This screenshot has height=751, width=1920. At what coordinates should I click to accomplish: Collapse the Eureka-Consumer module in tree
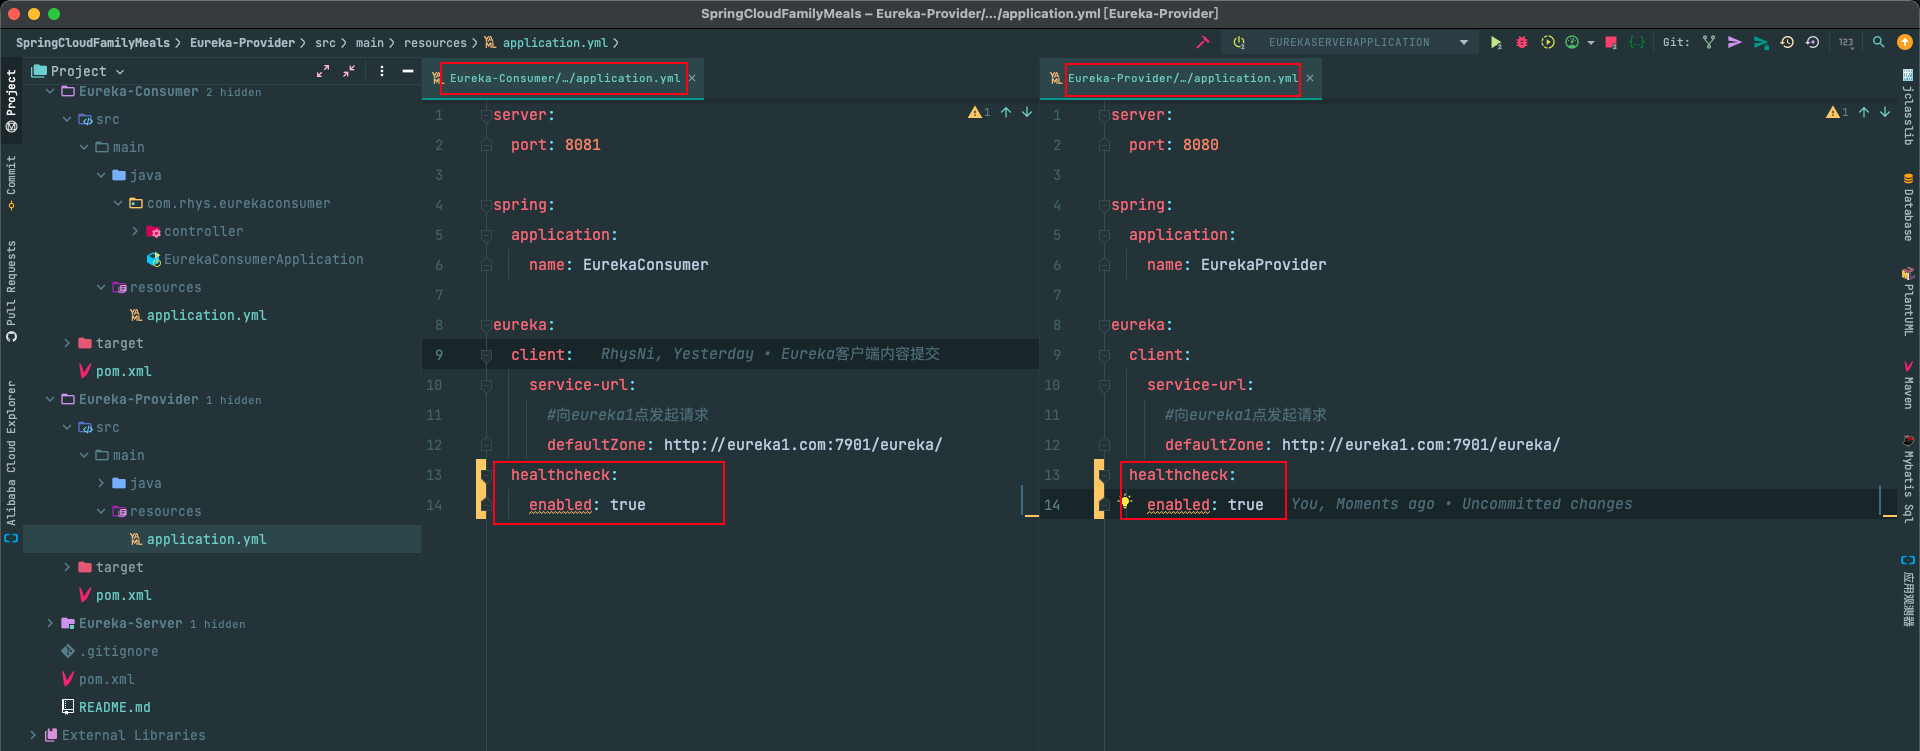point(50,91)
